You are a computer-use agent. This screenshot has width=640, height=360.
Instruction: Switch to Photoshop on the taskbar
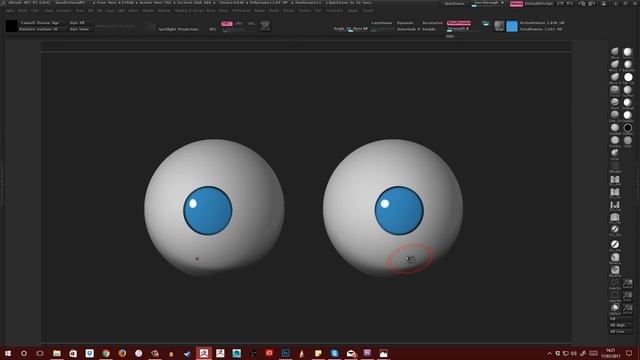click(285, 353)
